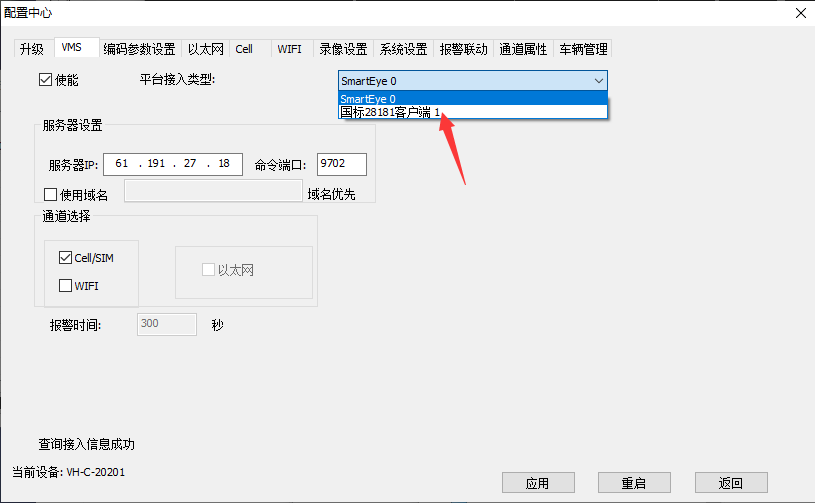Toggle the 使能 checkbox
Image resolution: width=815 pixels, height=503 pixels.
[x=45, y=80]
